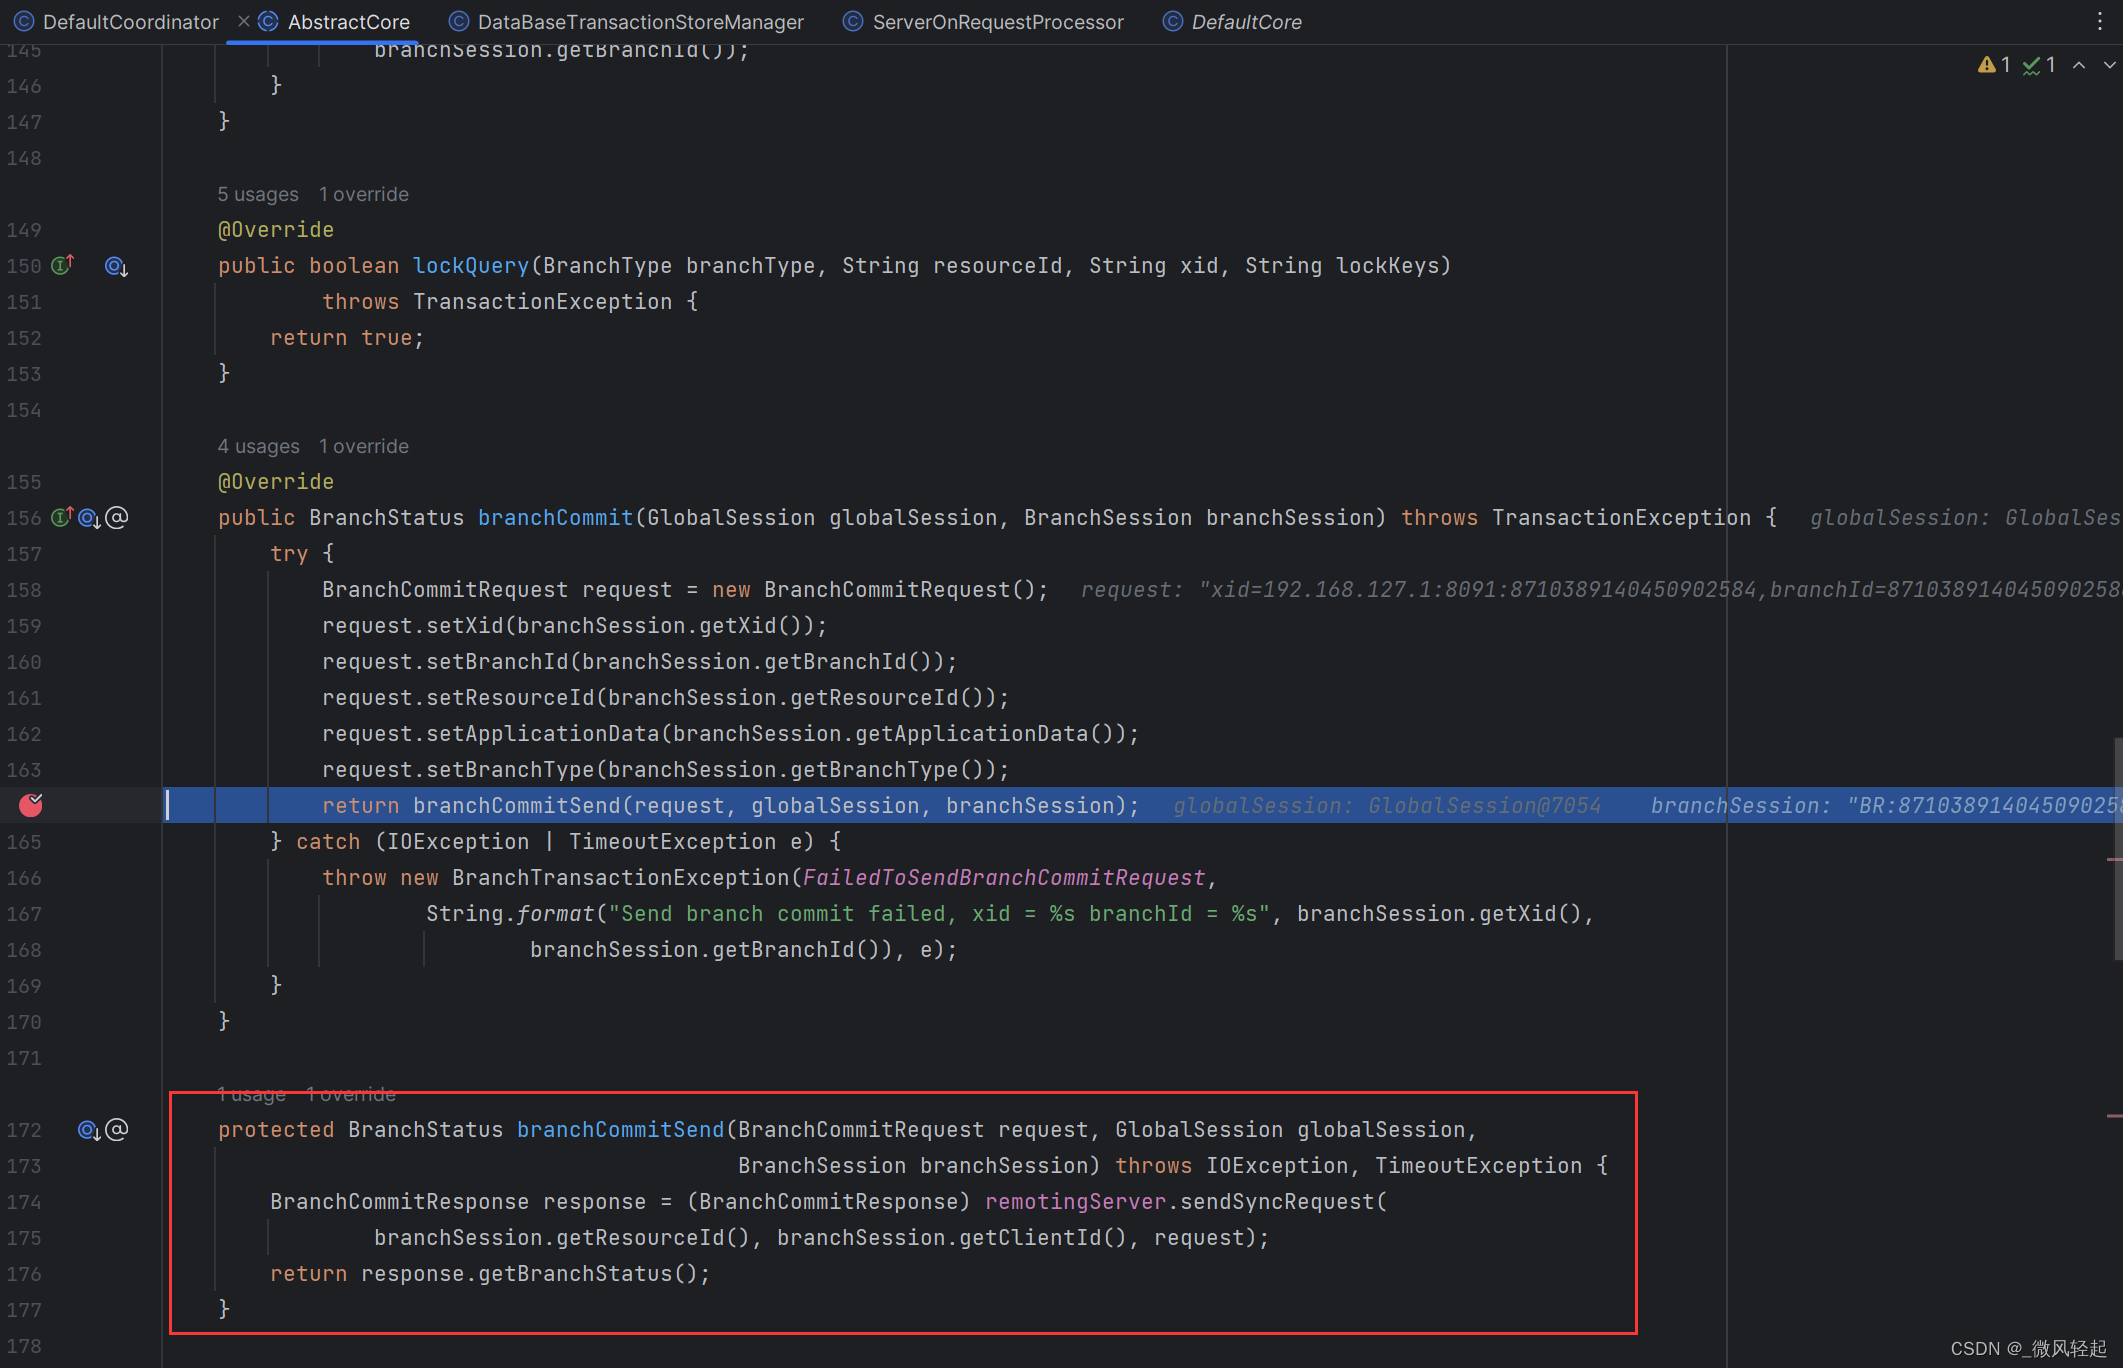2123x1368 pixels.
Task: Click the overridden-in-subclass gutter icon on line 150
Action: pos(116,266)
